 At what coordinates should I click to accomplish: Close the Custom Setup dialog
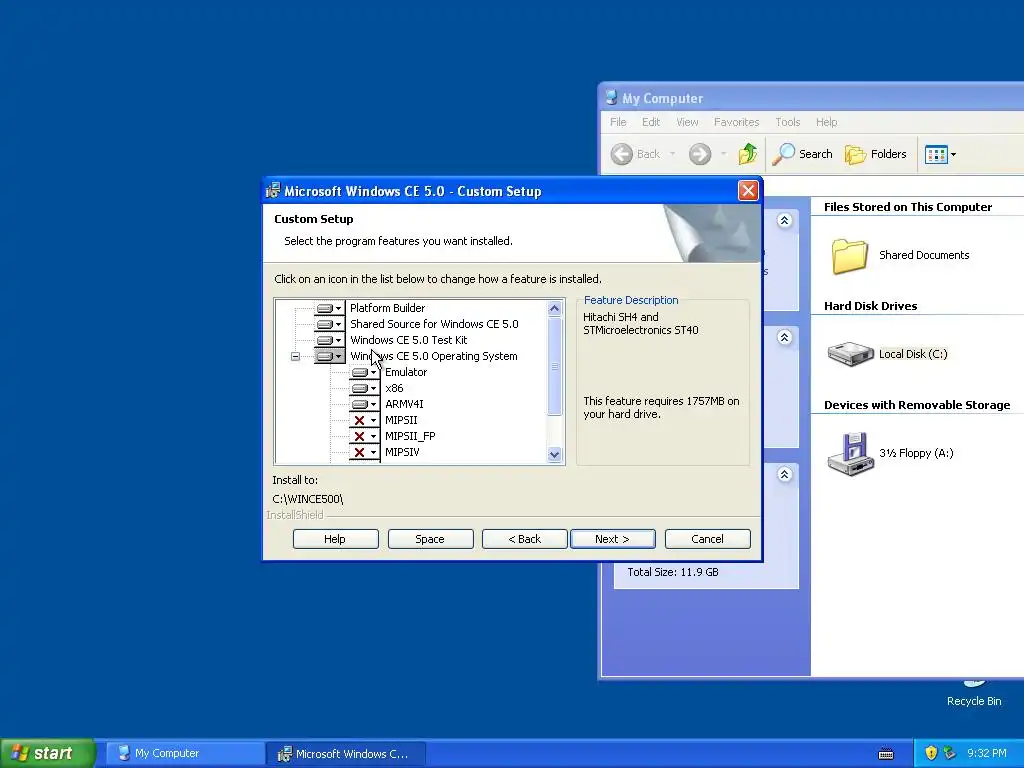pyautogui.click(x=748, y=191)
